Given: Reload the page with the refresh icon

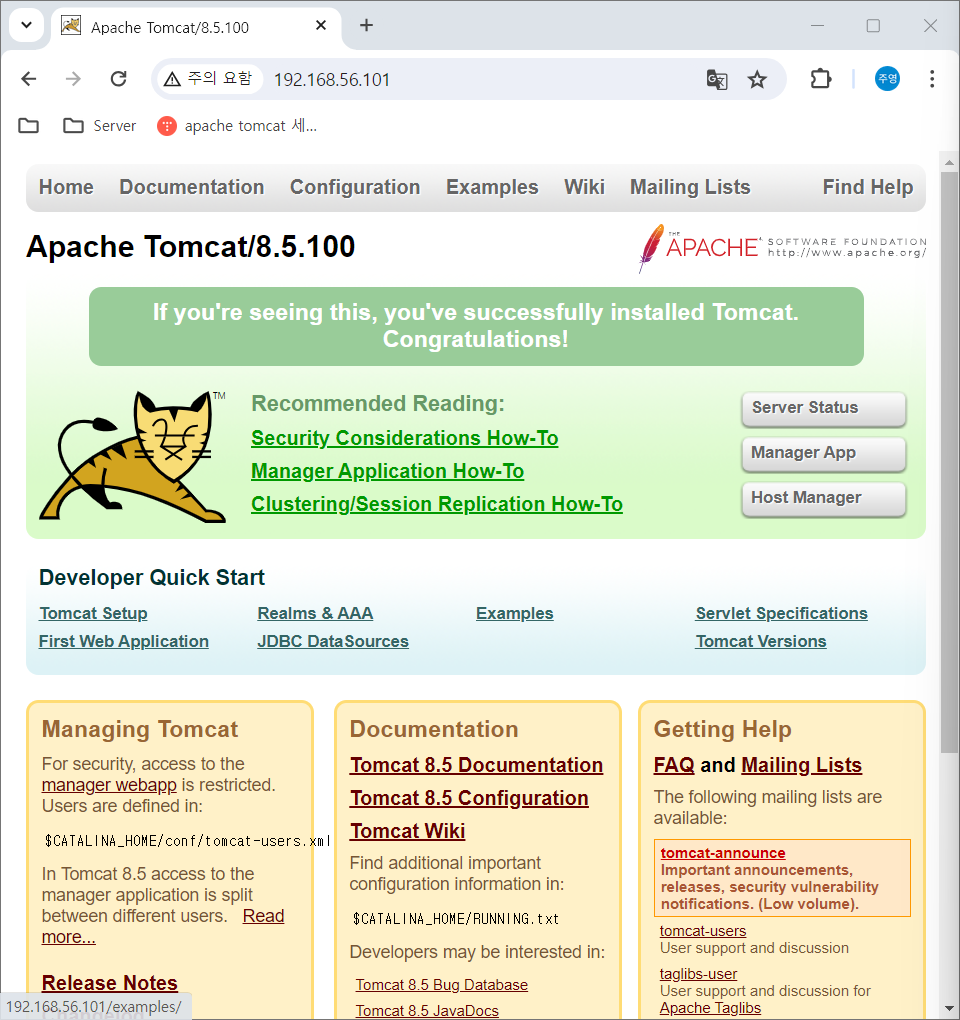Looking at the screenshot, I should (118, 79).
